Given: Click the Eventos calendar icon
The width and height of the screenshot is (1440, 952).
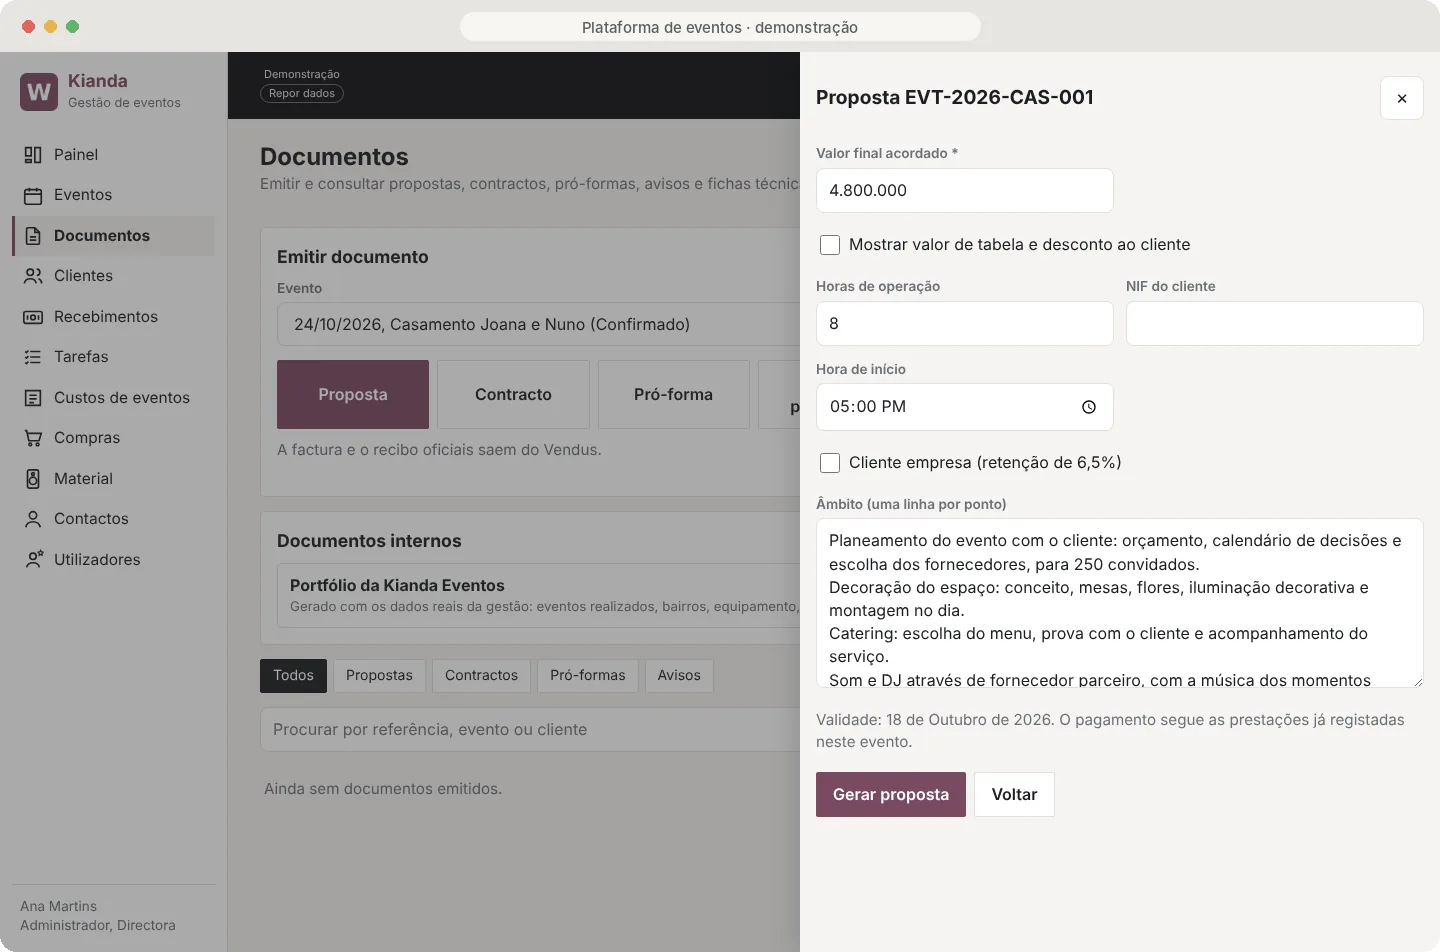Looking at the screenshot, I should pos(33,195).
